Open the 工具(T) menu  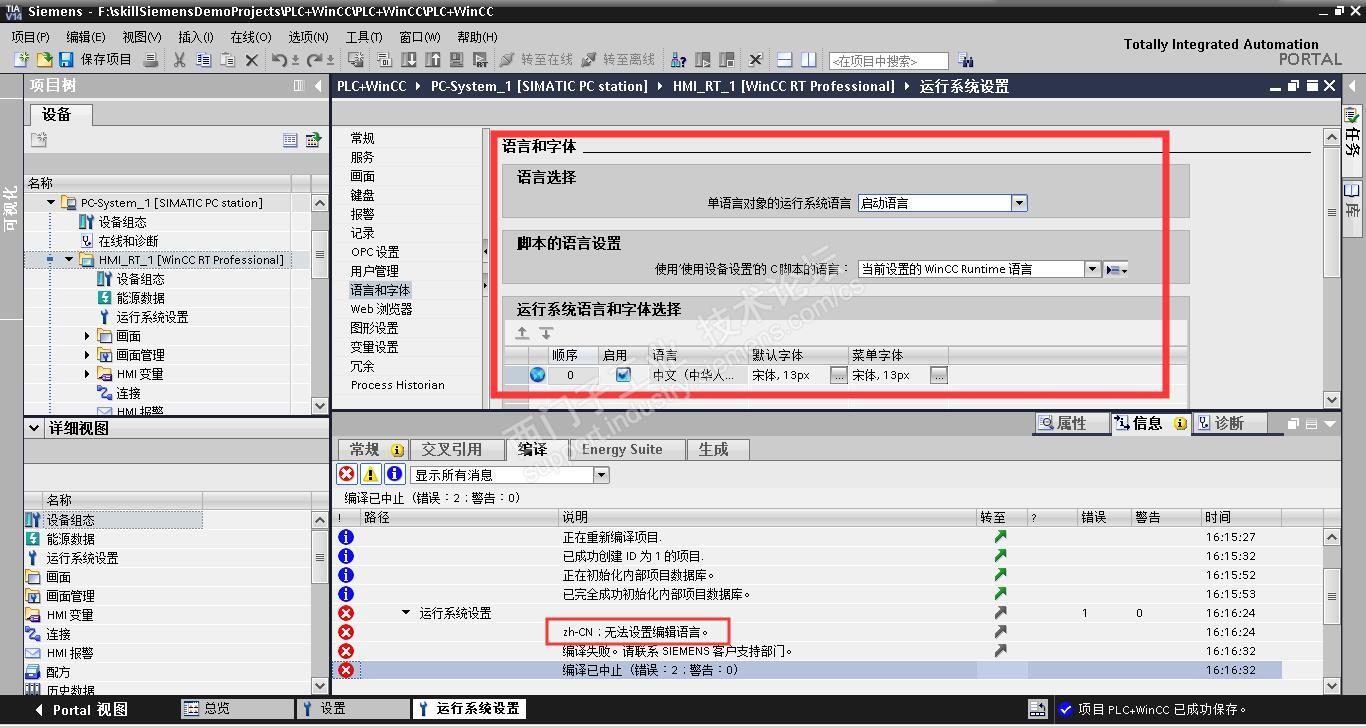point(364,37)
